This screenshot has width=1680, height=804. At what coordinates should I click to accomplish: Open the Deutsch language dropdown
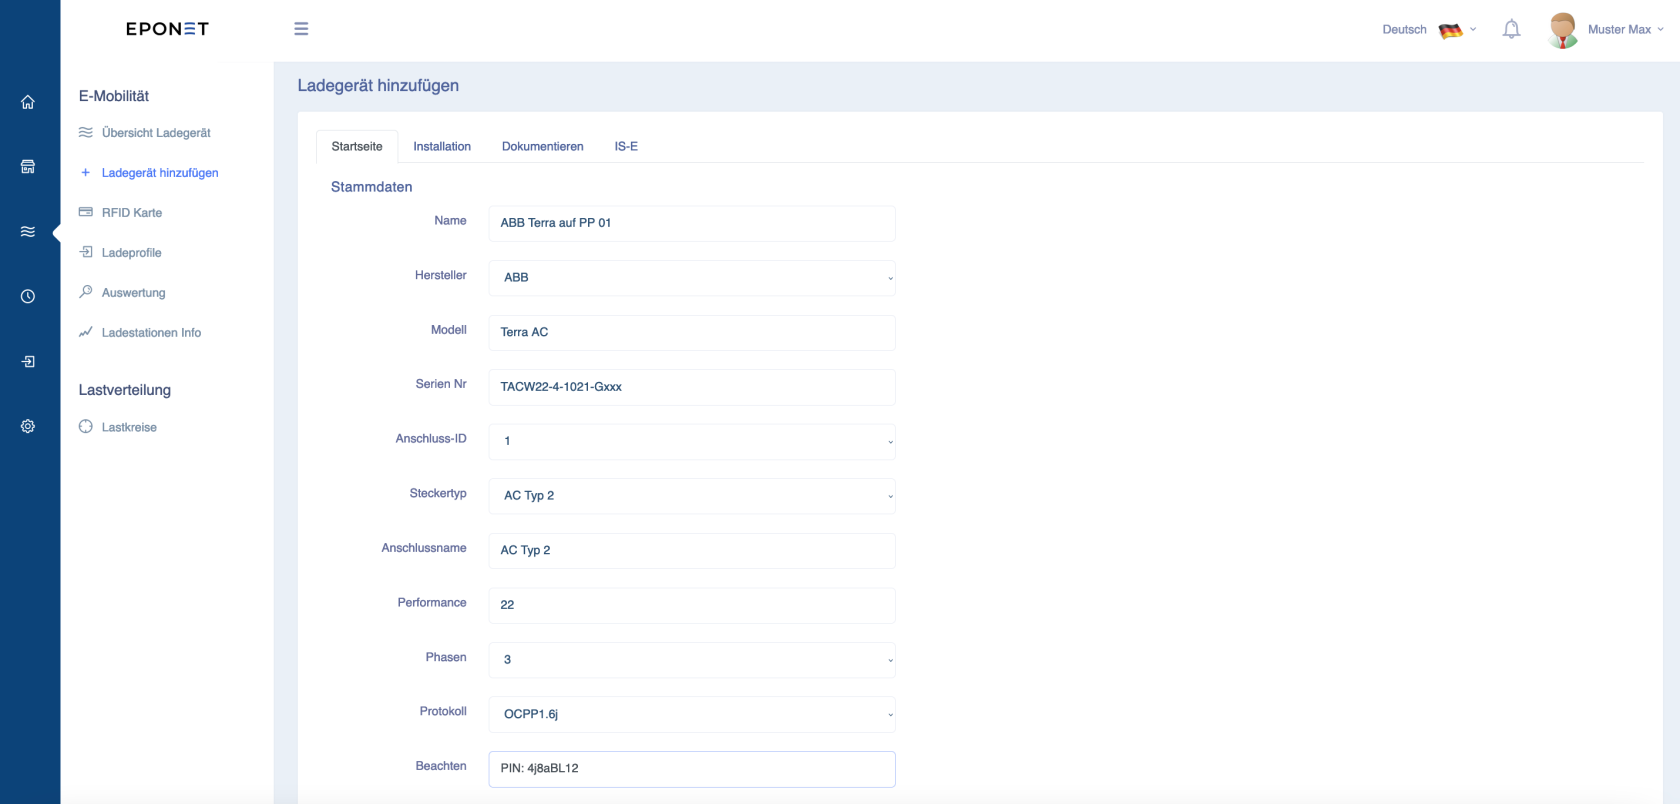pyautogui.click(x=1429, y=30)
